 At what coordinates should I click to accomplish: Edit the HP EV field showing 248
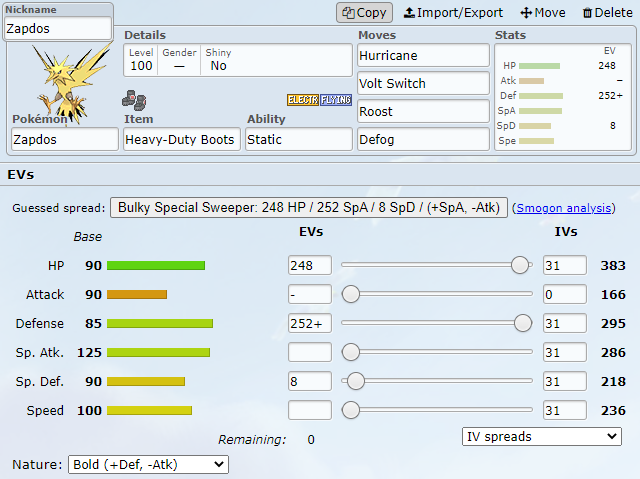[x=310, y=265]
